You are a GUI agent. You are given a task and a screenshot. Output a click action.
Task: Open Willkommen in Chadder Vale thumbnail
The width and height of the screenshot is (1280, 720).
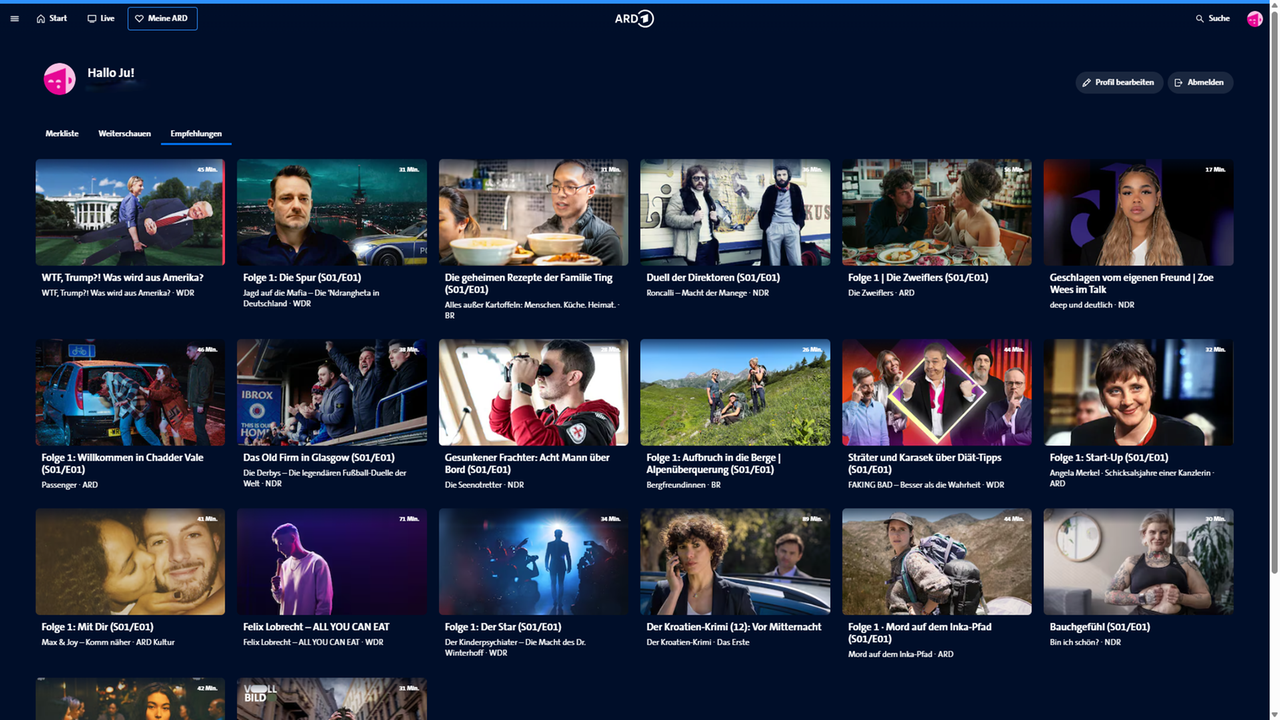click(x=130, y=392)
